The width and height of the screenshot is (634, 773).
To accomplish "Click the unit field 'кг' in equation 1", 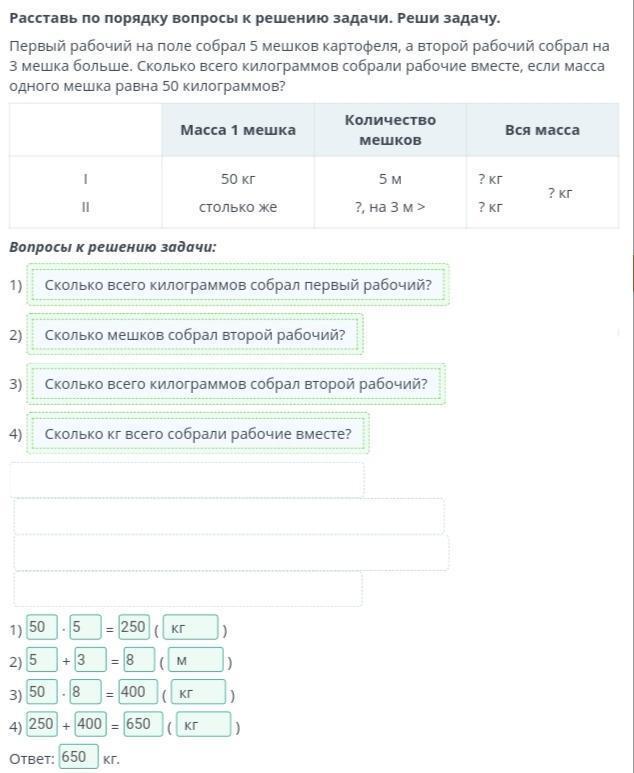I will click(190, 628).
